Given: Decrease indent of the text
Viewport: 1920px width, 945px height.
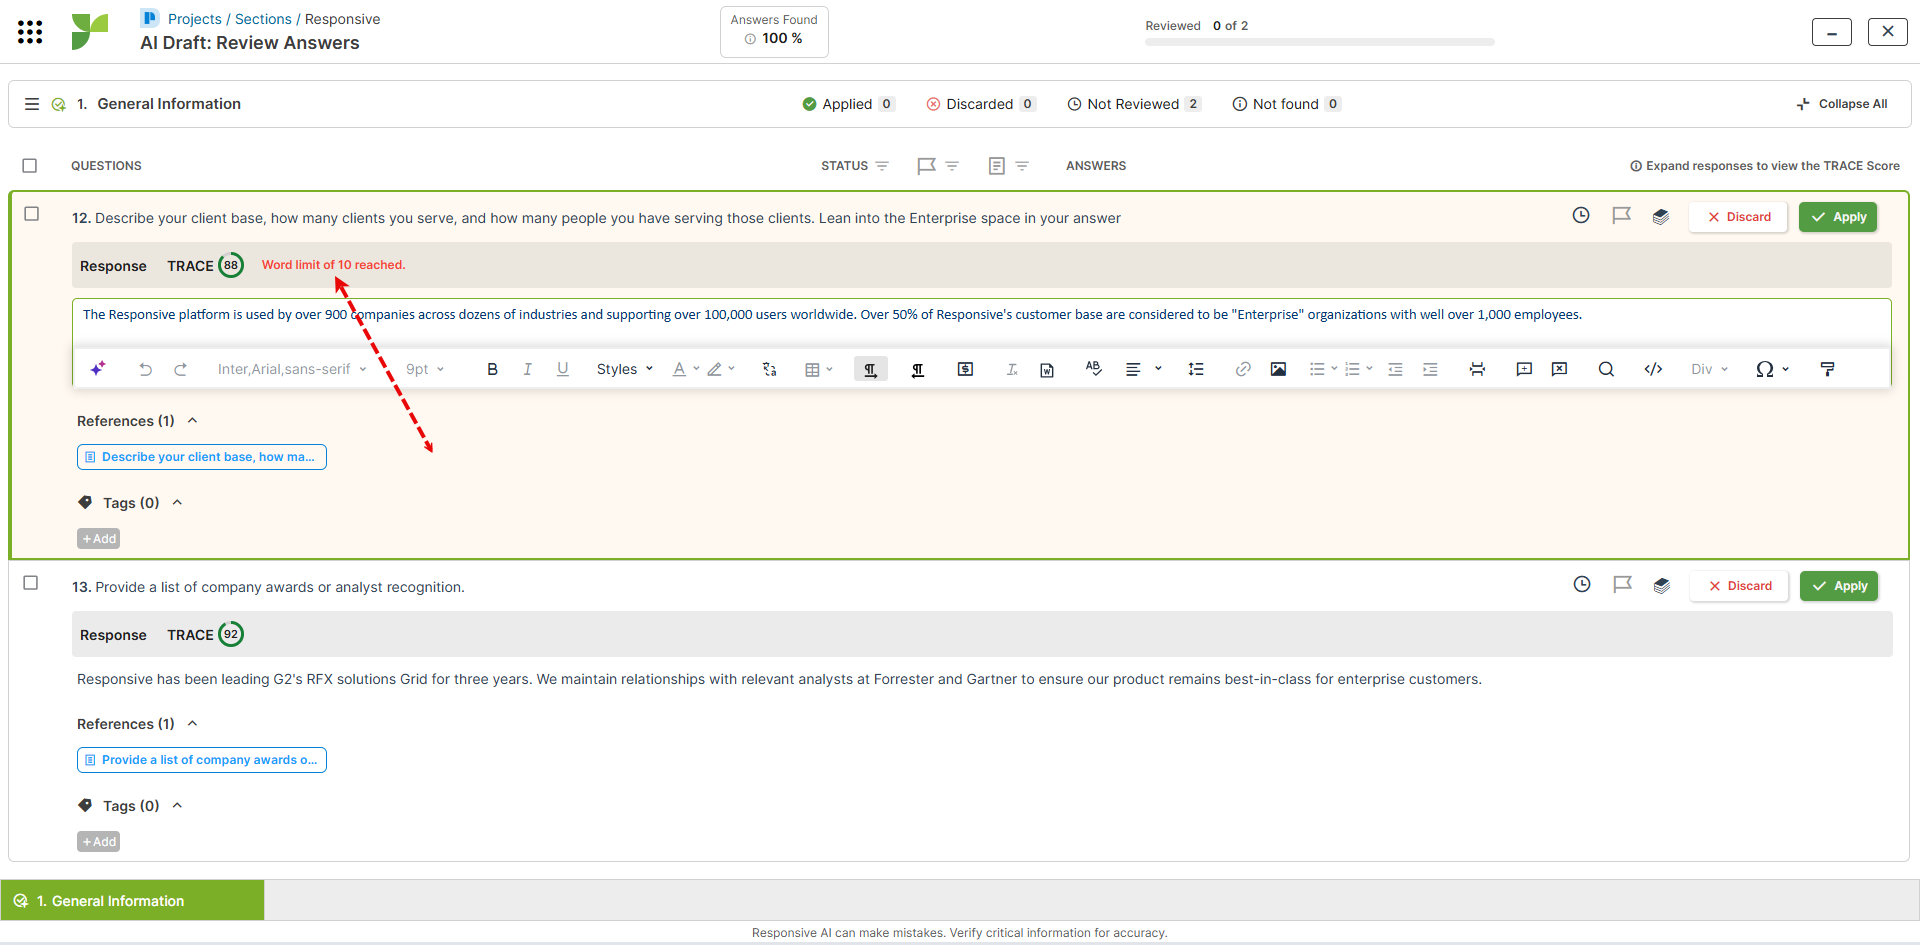Looking at the screenshot, I should click(1395, 369).
